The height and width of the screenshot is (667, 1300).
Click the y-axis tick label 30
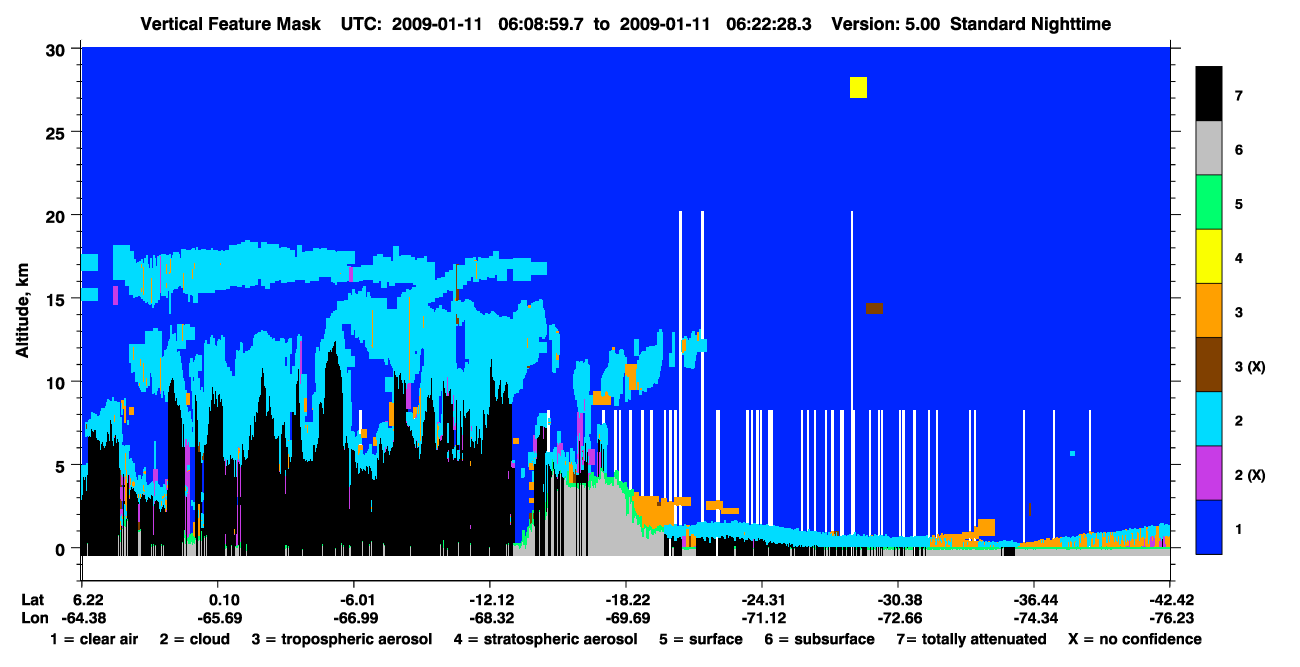point(58,49)
